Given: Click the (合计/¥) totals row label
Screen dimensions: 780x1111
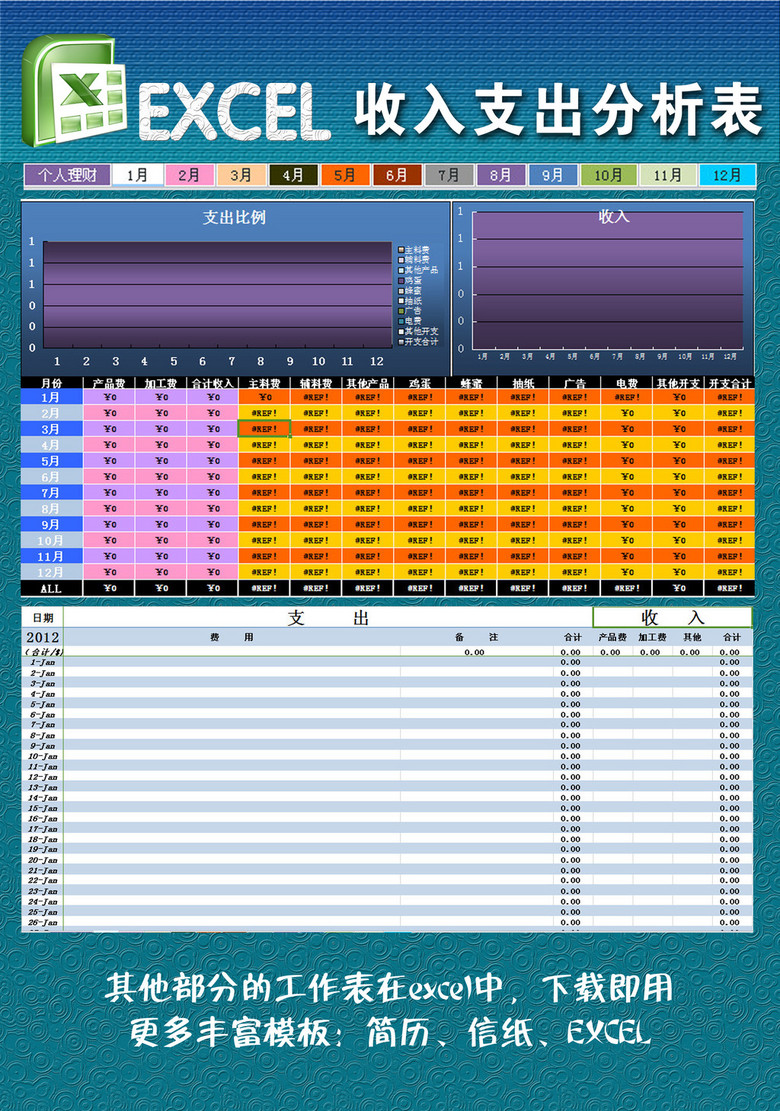Looking at the screenshot, I should (43, 652).
